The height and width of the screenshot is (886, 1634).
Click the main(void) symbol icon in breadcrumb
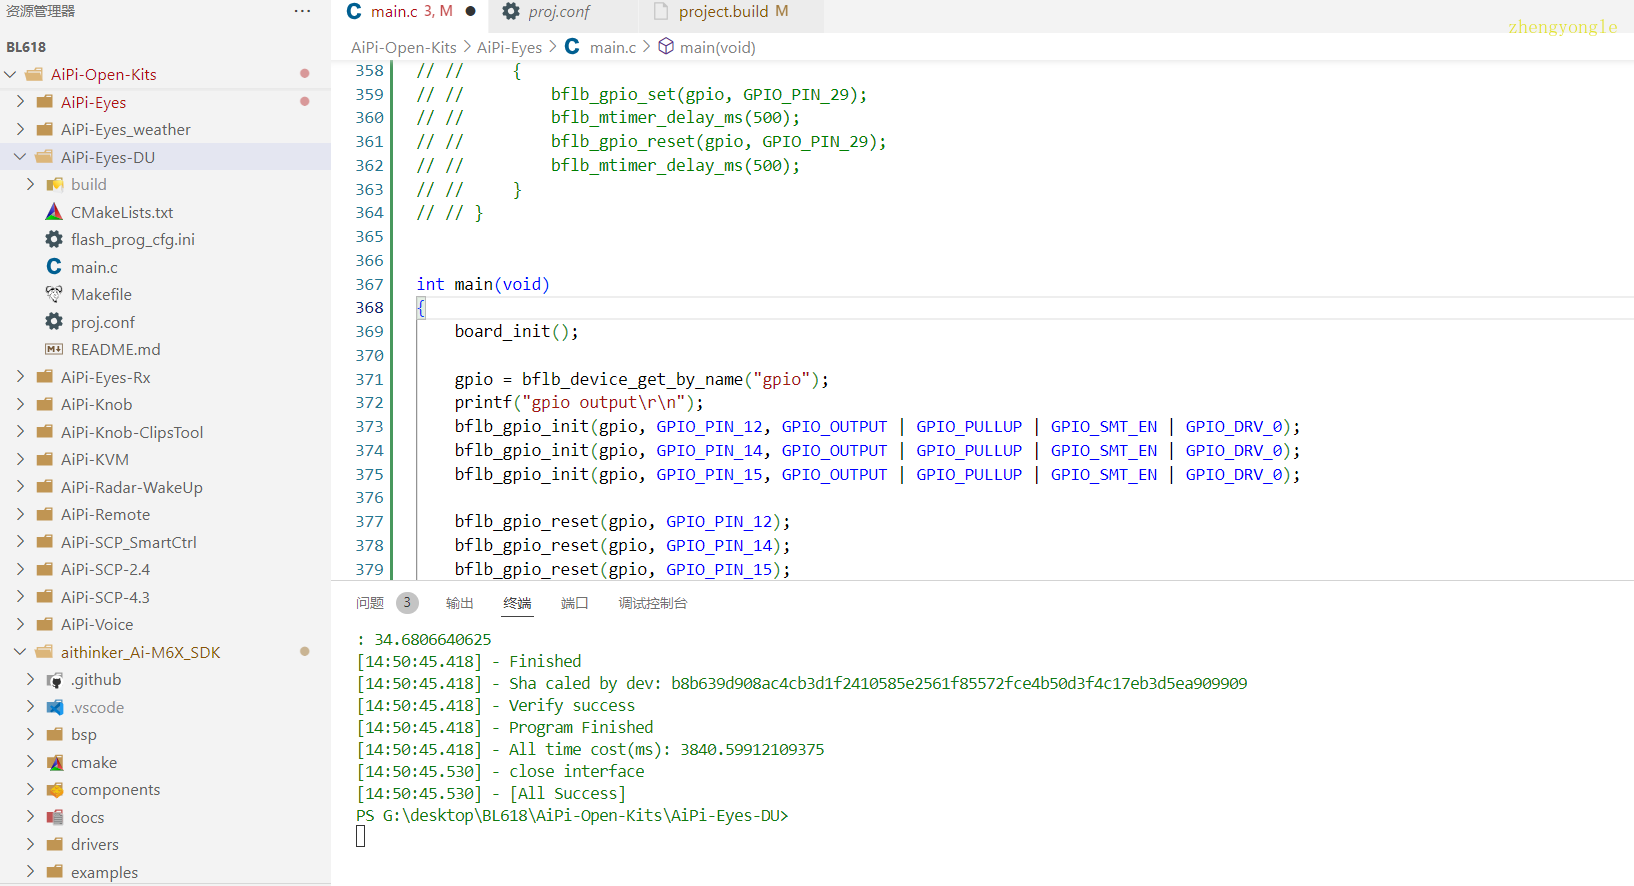pyautogui.click(x=666, y=47)
